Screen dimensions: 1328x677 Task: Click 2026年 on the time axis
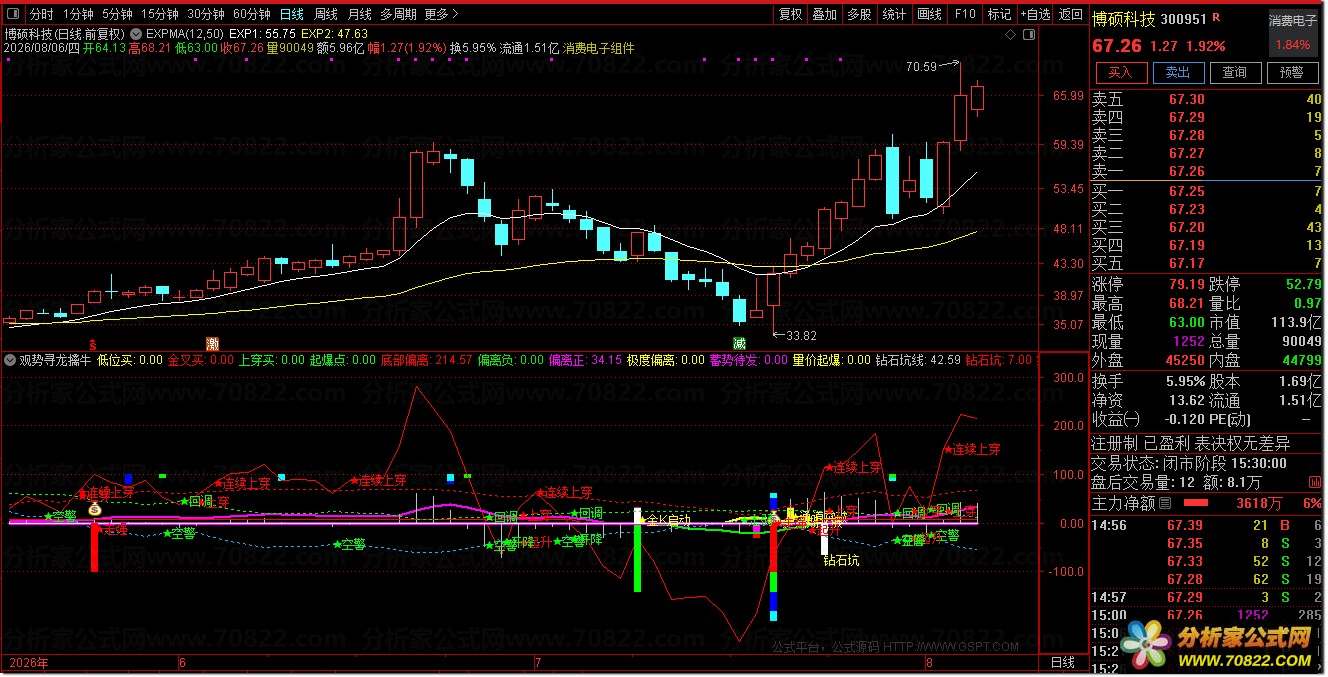(x=30, y=662)
